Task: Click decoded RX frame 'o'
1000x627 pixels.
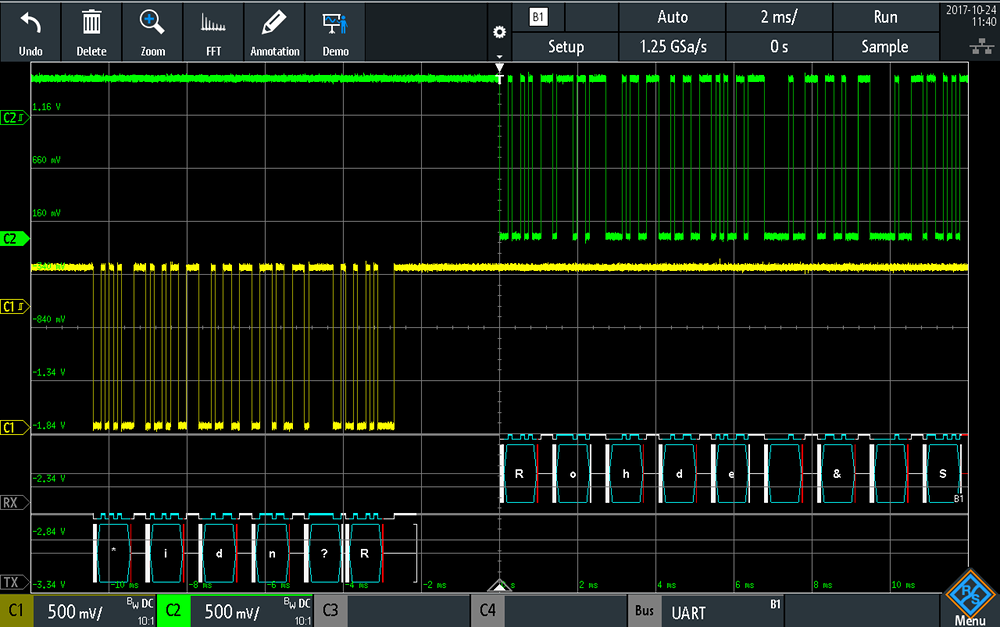Action: (572, 474)
